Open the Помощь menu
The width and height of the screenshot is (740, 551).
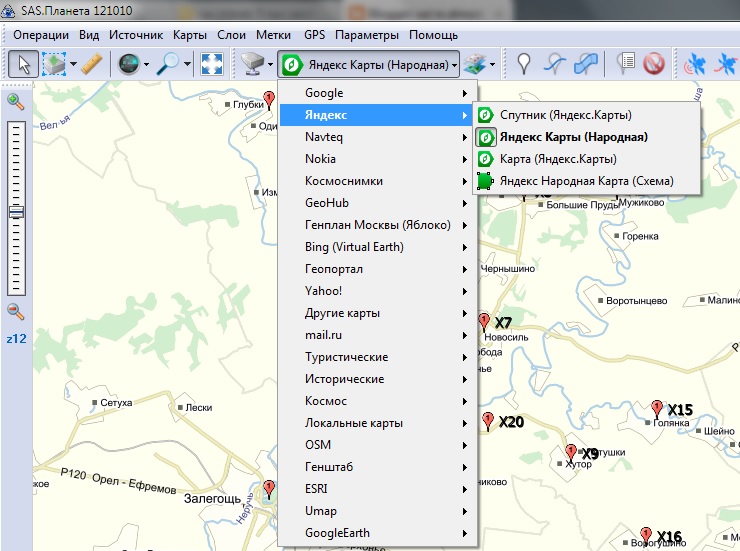point(433,35)
